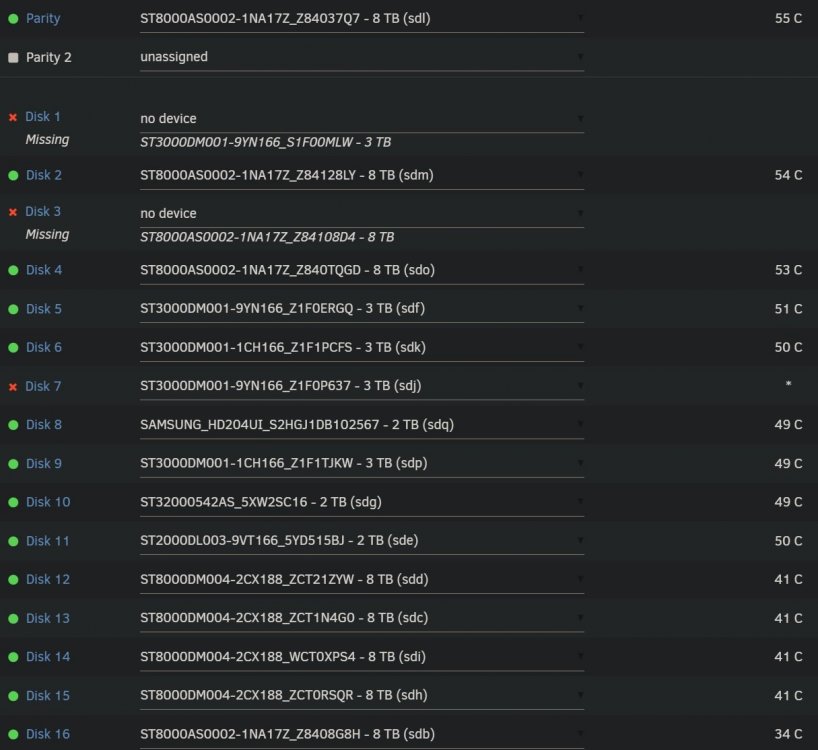Click the green status dot for Disk 2
Viewport: 818px width, 750px height.
tap(14, 175)
